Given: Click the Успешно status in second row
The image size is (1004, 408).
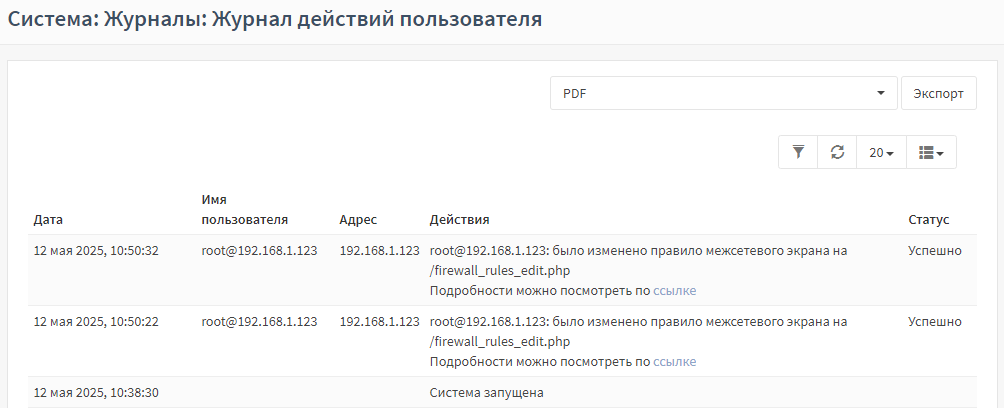Looking at the screenshot, I should point(935,322).
